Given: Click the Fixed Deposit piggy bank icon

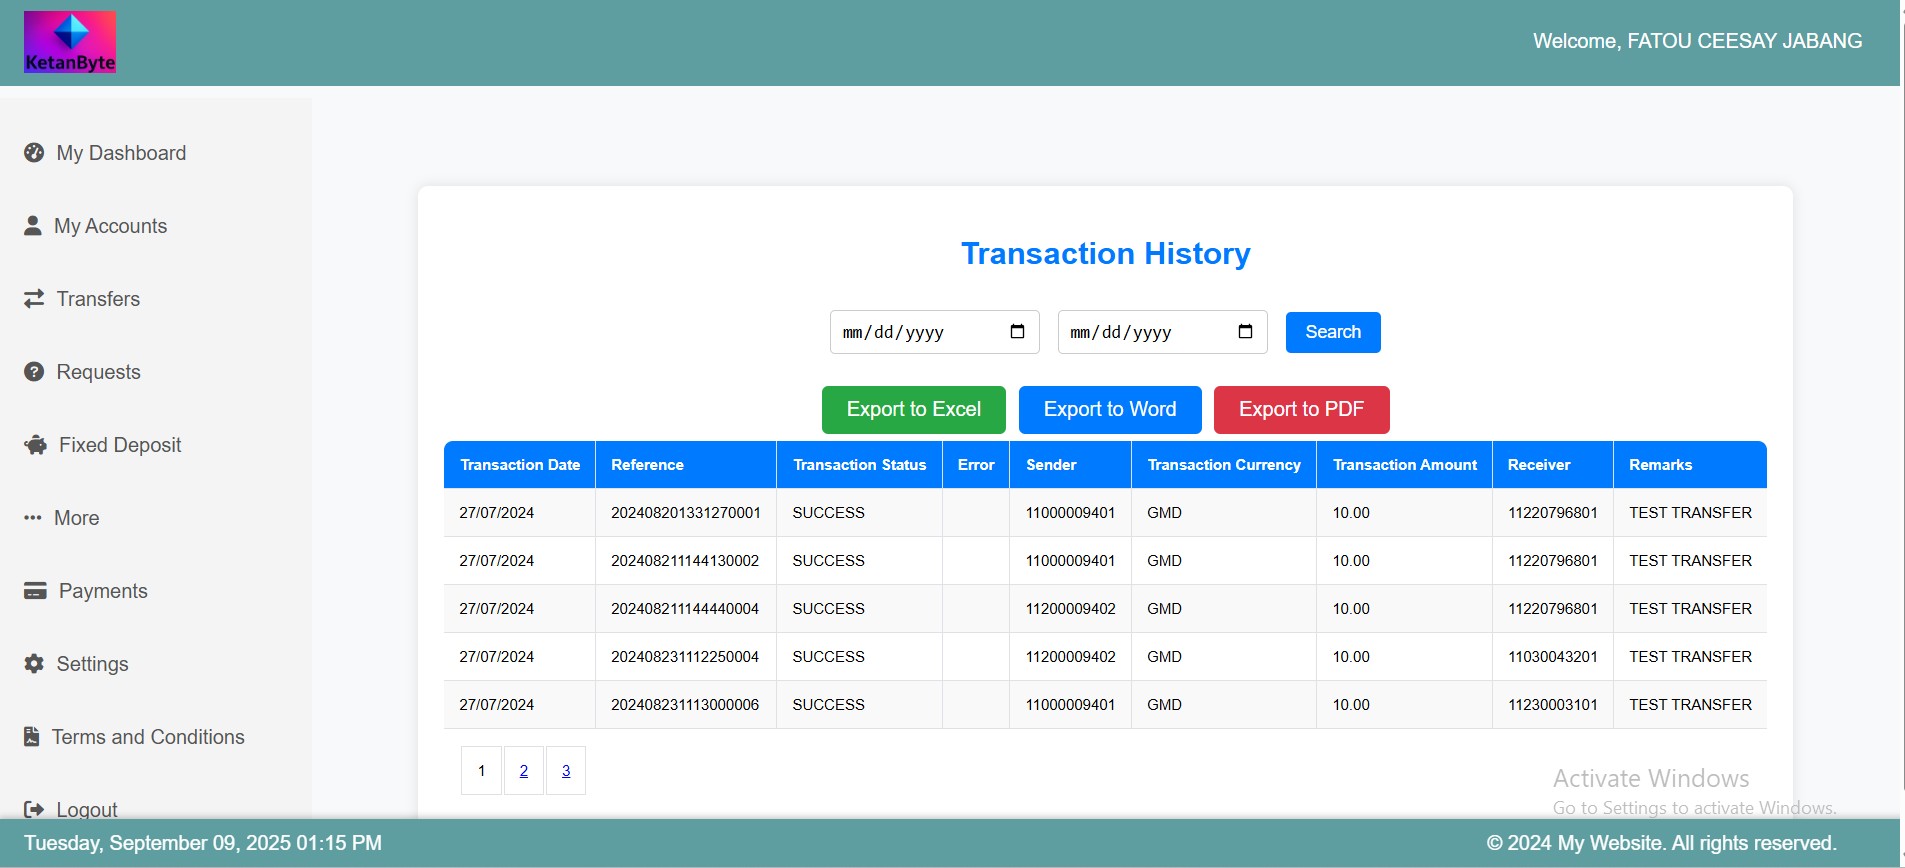Looking at the screenshot, I should [36, 445].
